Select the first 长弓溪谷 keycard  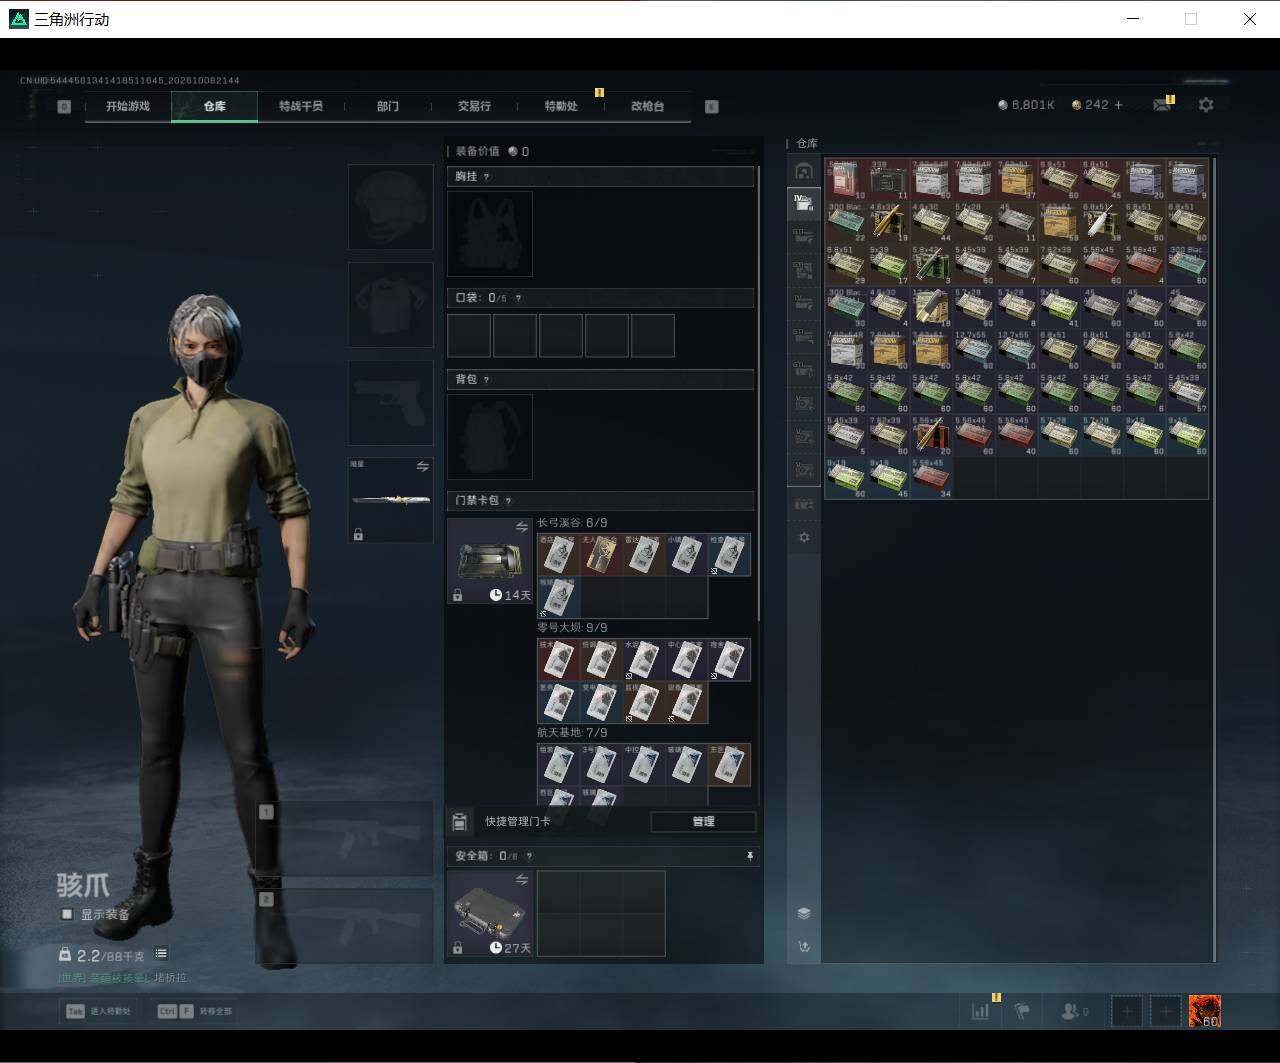tap(558, 554)
